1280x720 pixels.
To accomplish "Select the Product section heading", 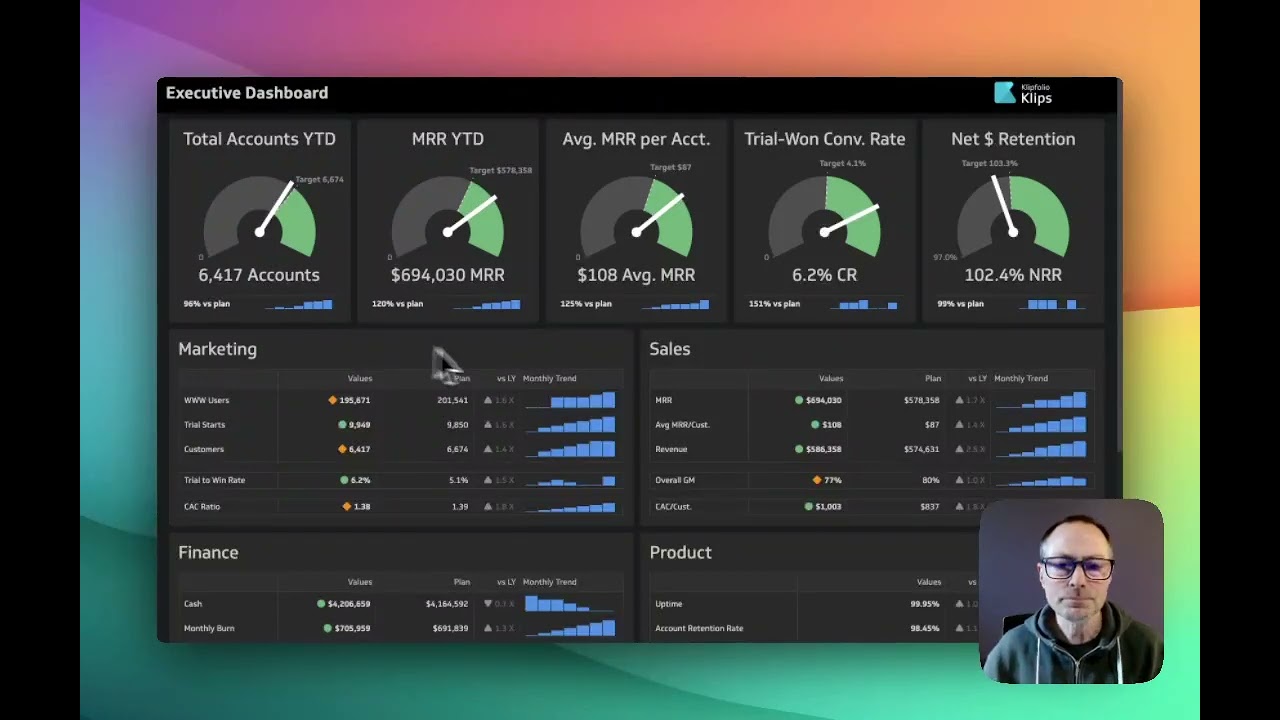I will [x=680, y=553].
